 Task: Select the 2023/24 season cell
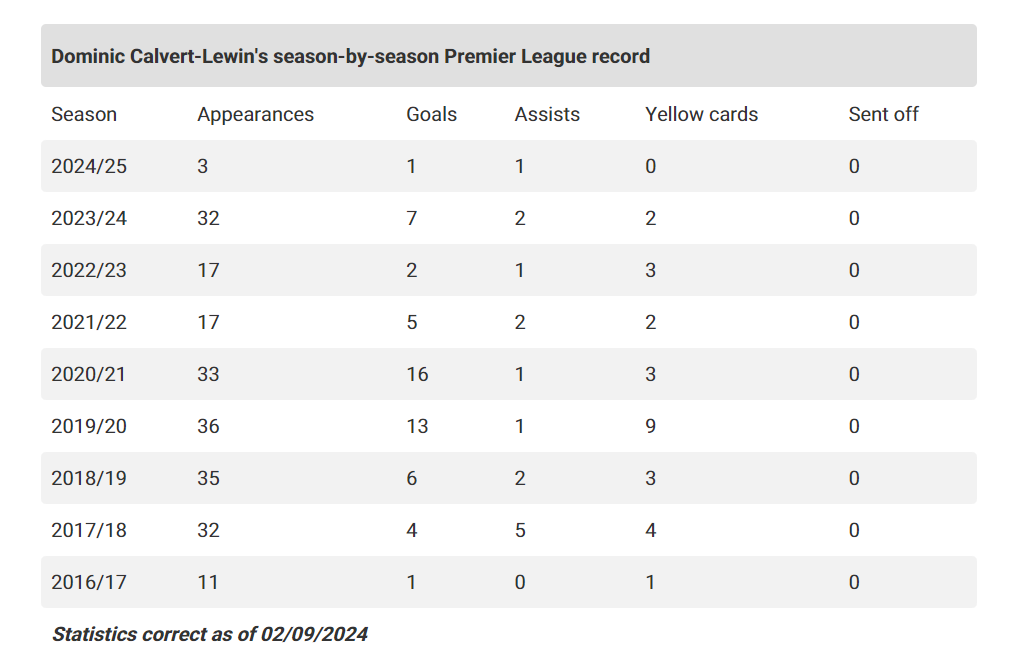tap(89, 218)
